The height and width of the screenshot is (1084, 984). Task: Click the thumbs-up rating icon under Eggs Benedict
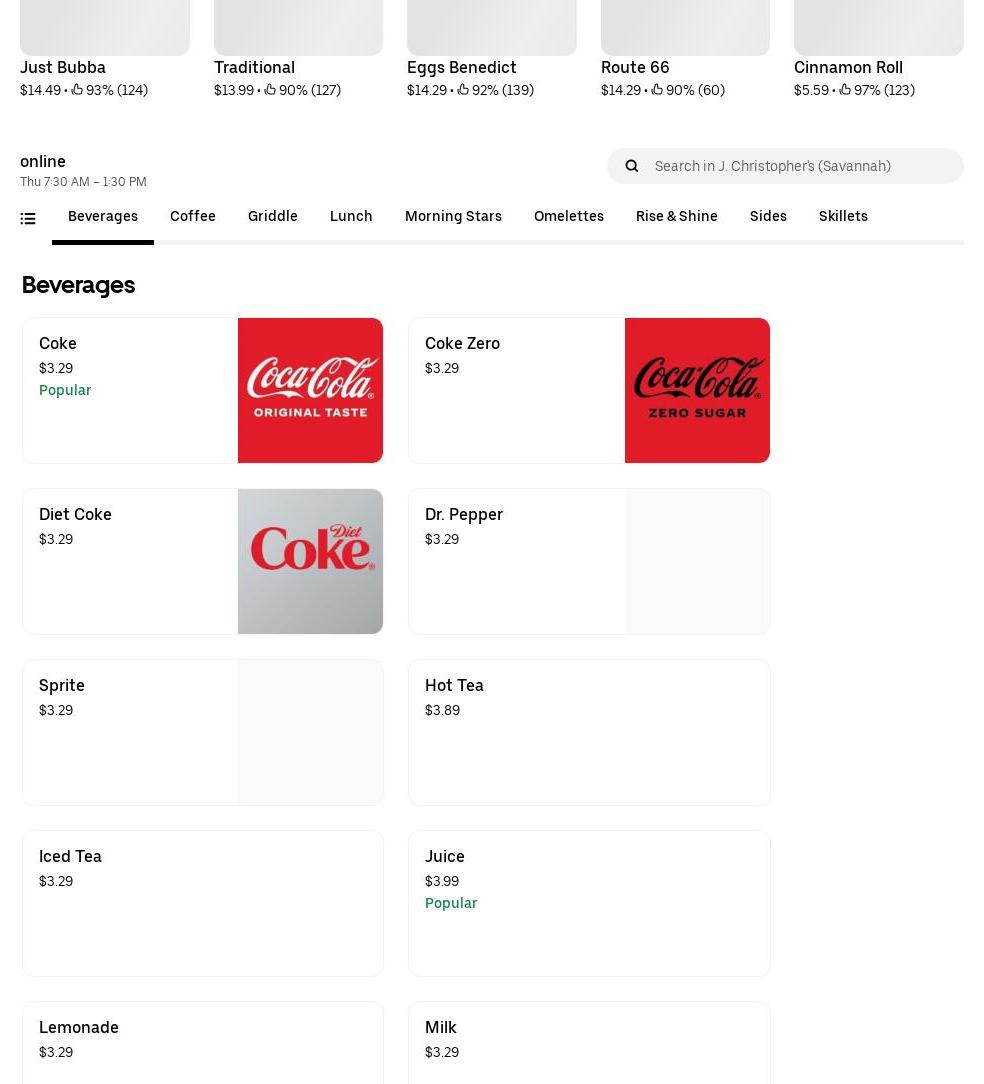click(463, 90)
